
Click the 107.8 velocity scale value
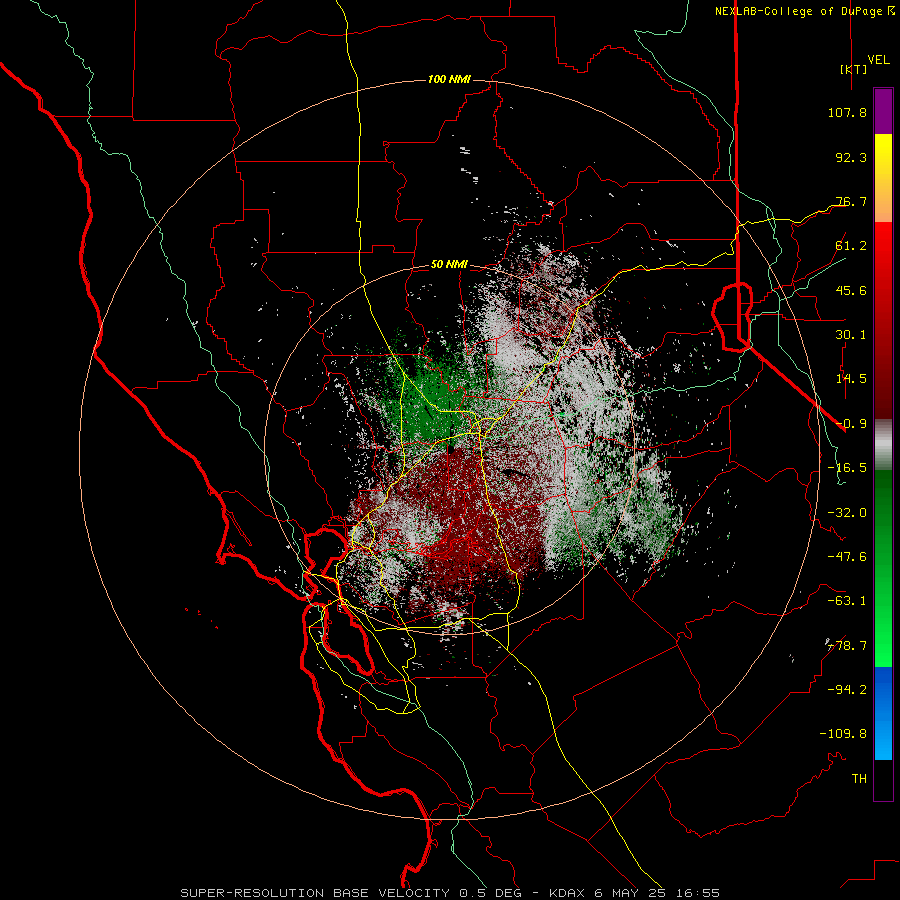[847, 112]
